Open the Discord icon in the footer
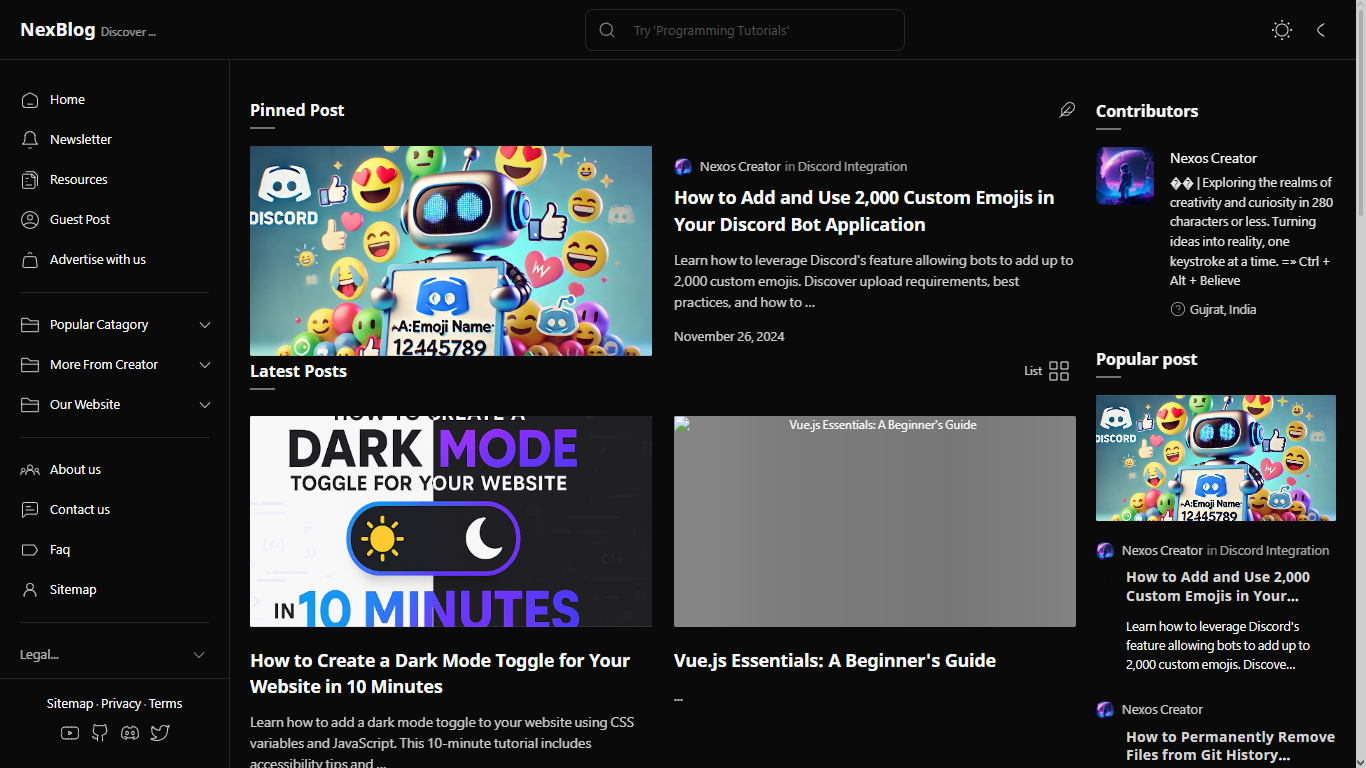Image resolution: width=1366 pixels, height=768 pixels. 130,733
